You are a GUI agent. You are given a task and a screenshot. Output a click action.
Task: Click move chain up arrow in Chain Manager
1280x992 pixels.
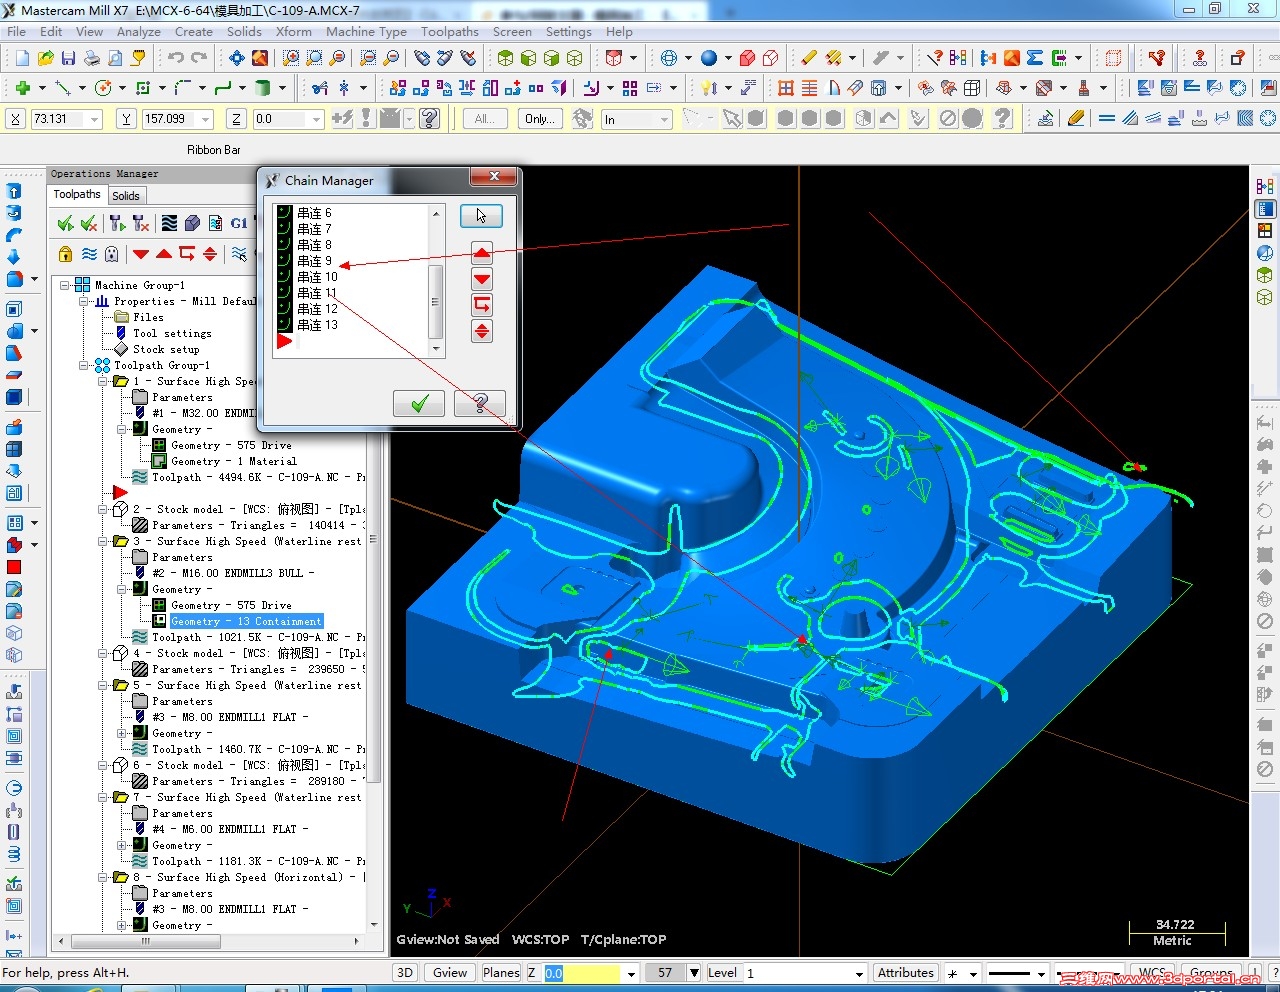click(482, 253)
